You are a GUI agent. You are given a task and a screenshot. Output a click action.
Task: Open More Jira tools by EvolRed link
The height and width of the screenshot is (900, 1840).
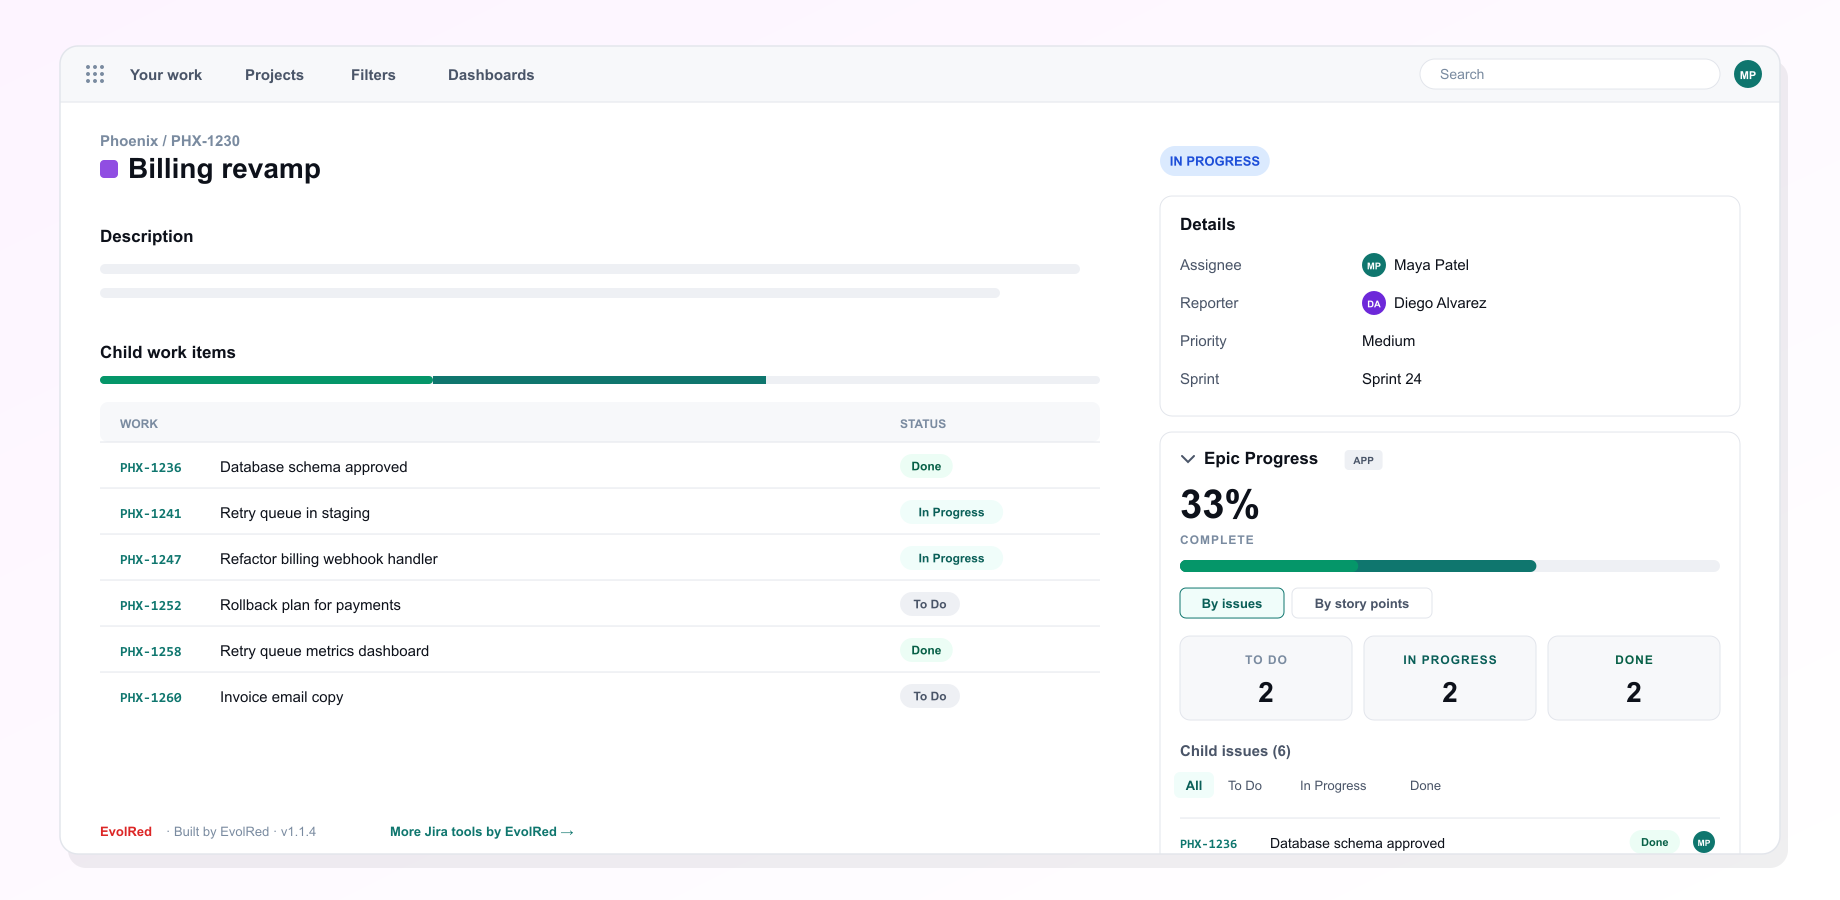(x=482, y=831)
